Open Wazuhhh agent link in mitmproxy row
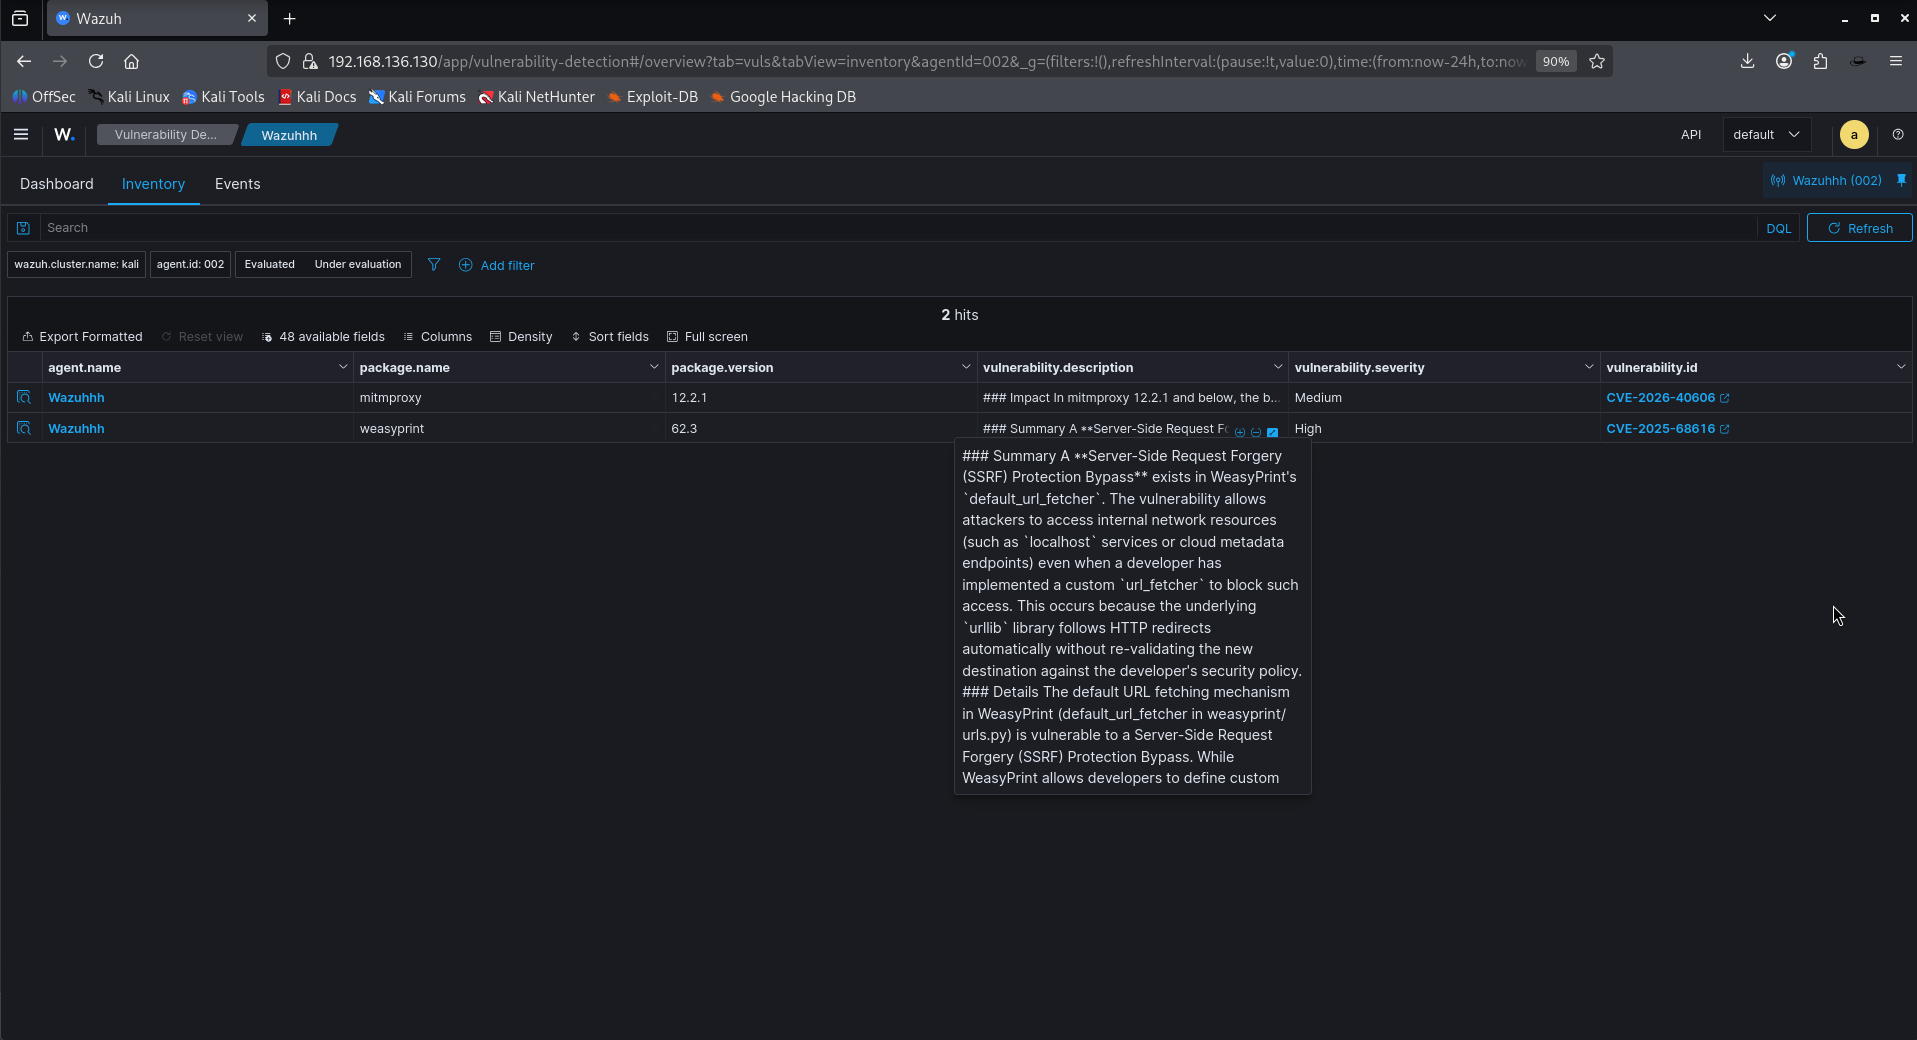The height and width of the screenshot is (1040, 1917). [76, 398]
